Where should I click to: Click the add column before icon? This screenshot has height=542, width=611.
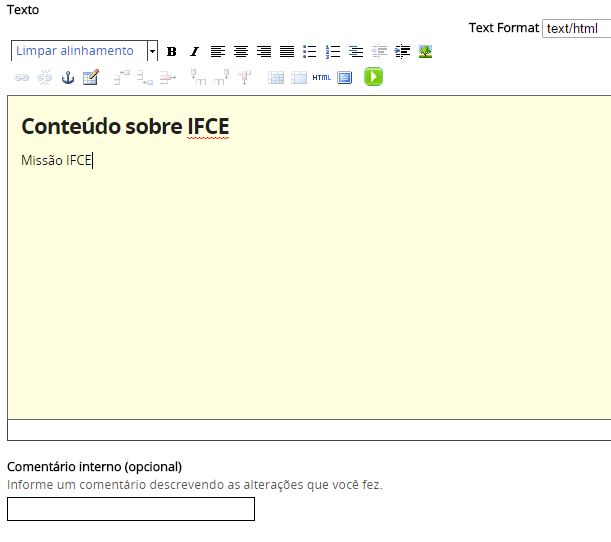pyautogui.click(x=198, y=78)
